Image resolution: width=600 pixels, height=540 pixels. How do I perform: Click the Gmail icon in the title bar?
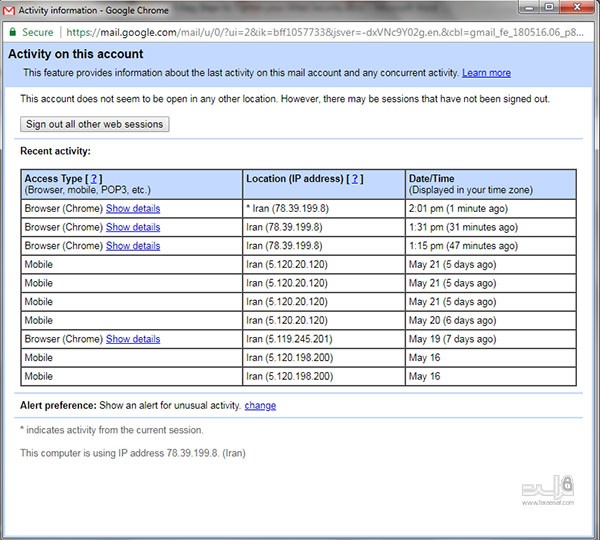(8, 10)
